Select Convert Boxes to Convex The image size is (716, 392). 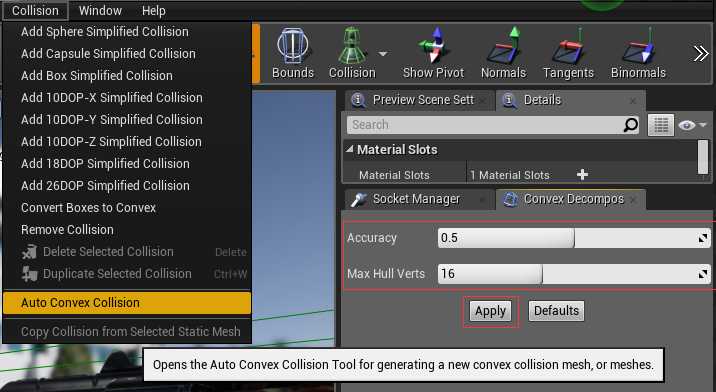point(127,207)
